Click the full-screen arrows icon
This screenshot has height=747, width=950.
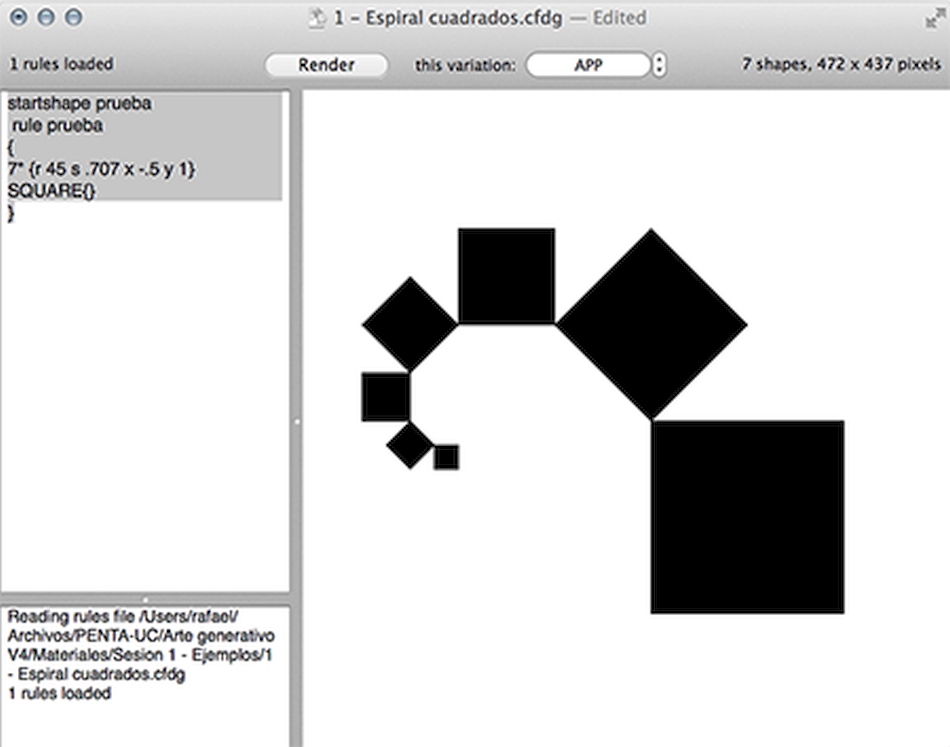(934, 19)
